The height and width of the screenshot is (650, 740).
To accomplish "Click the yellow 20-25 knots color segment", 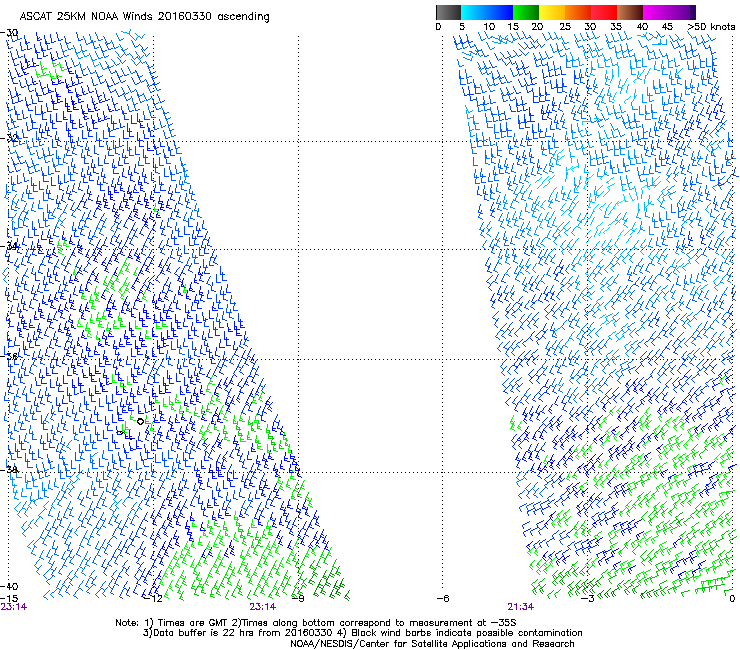I will pyautogui.click(x=552, y=12).
